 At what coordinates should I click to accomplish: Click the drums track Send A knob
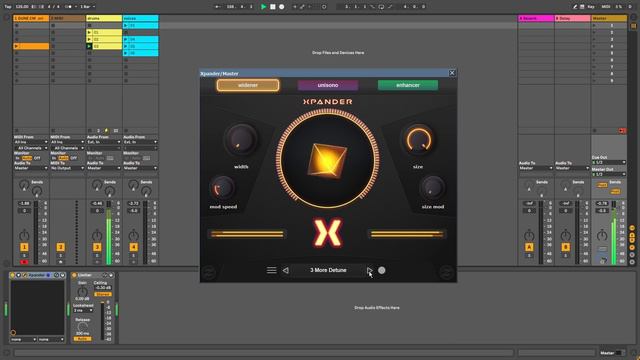tap(97, 185)
